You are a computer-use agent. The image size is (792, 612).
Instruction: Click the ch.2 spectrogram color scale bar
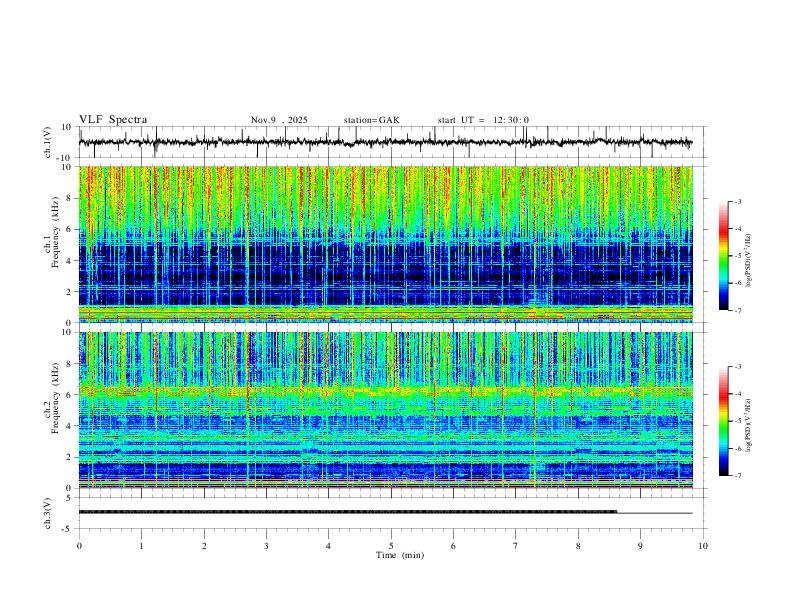pos(723,421)
